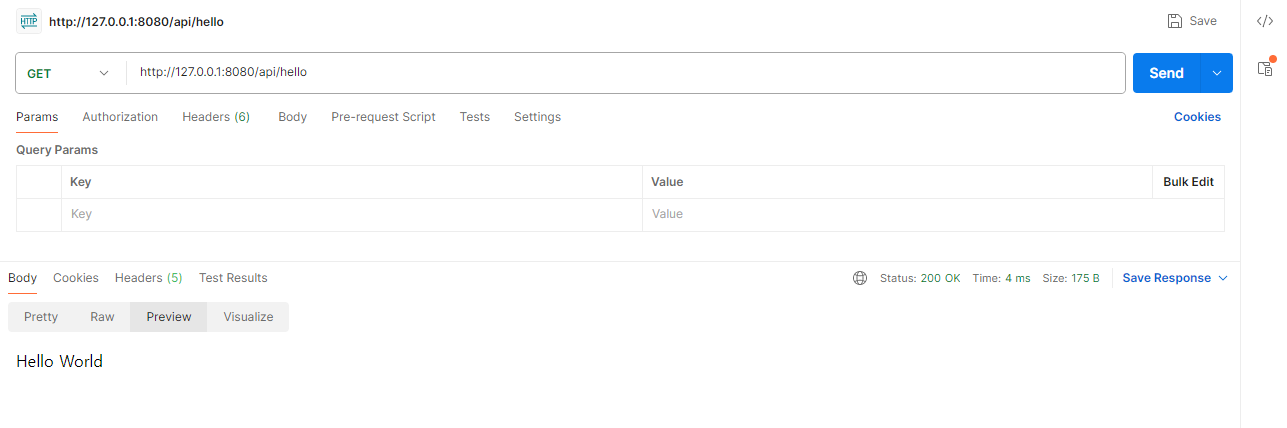
Task: Open the Pre-request Script tab
Action: click(383, 117)
